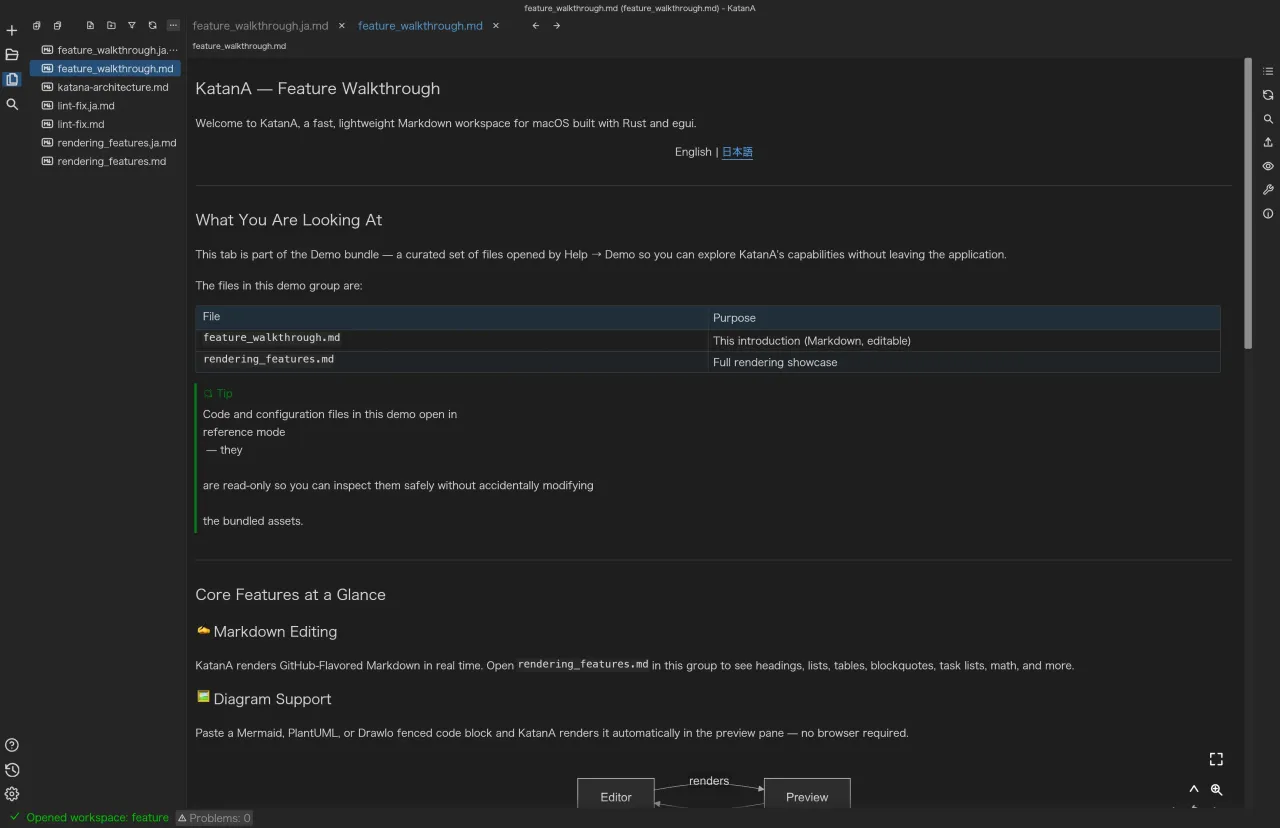
Task: Click the English language text
Action: [x=693, y=152]
